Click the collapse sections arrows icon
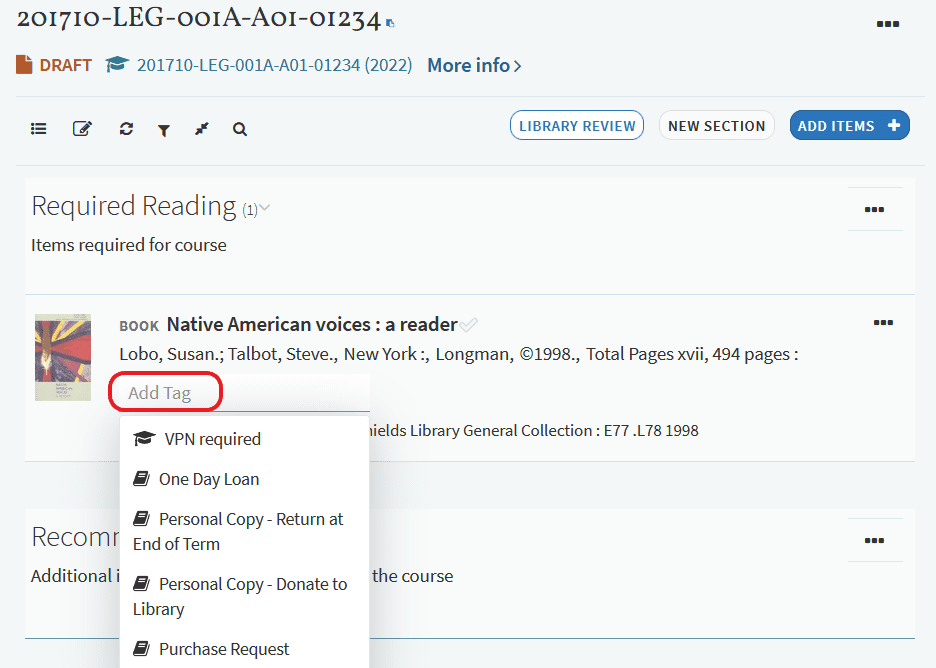 (202, 129)
